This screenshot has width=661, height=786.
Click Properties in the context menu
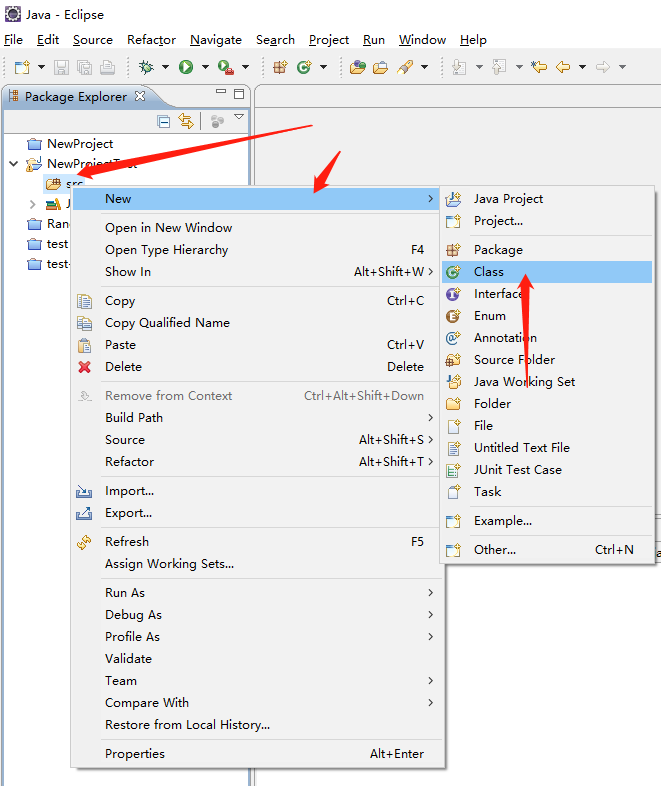coord(135,754)
